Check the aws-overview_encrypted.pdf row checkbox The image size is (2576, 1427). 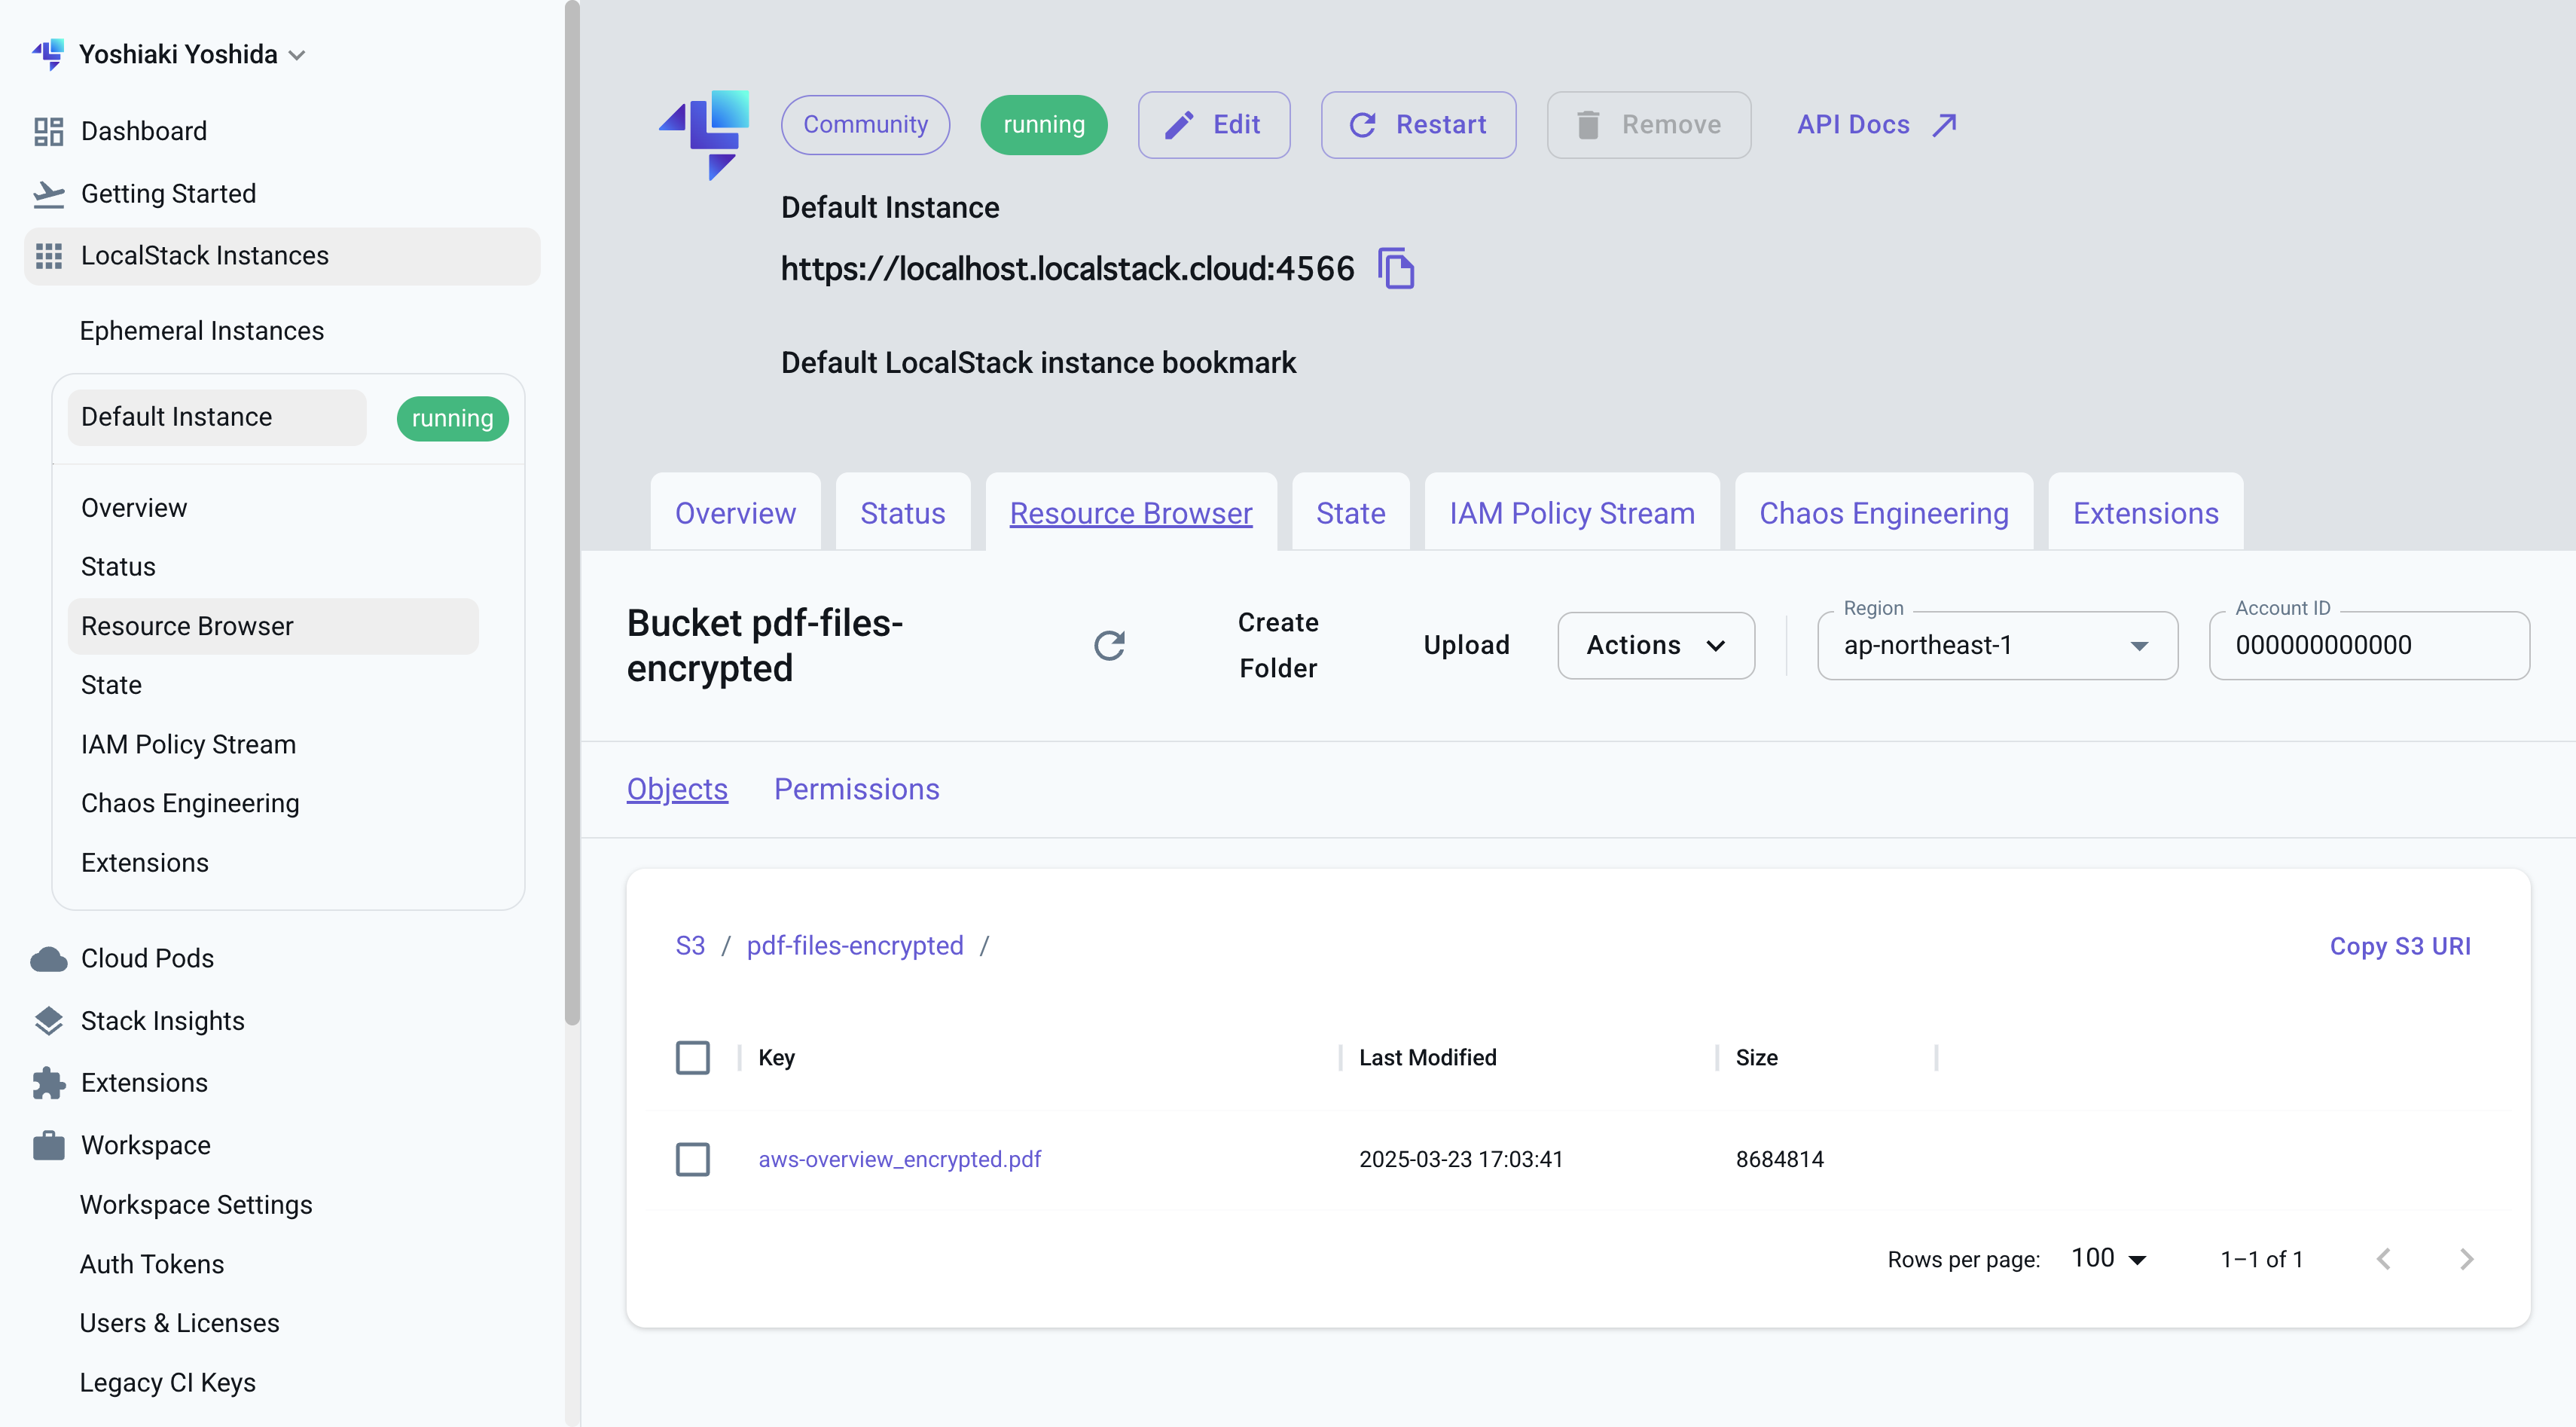tap(692, 1160)
